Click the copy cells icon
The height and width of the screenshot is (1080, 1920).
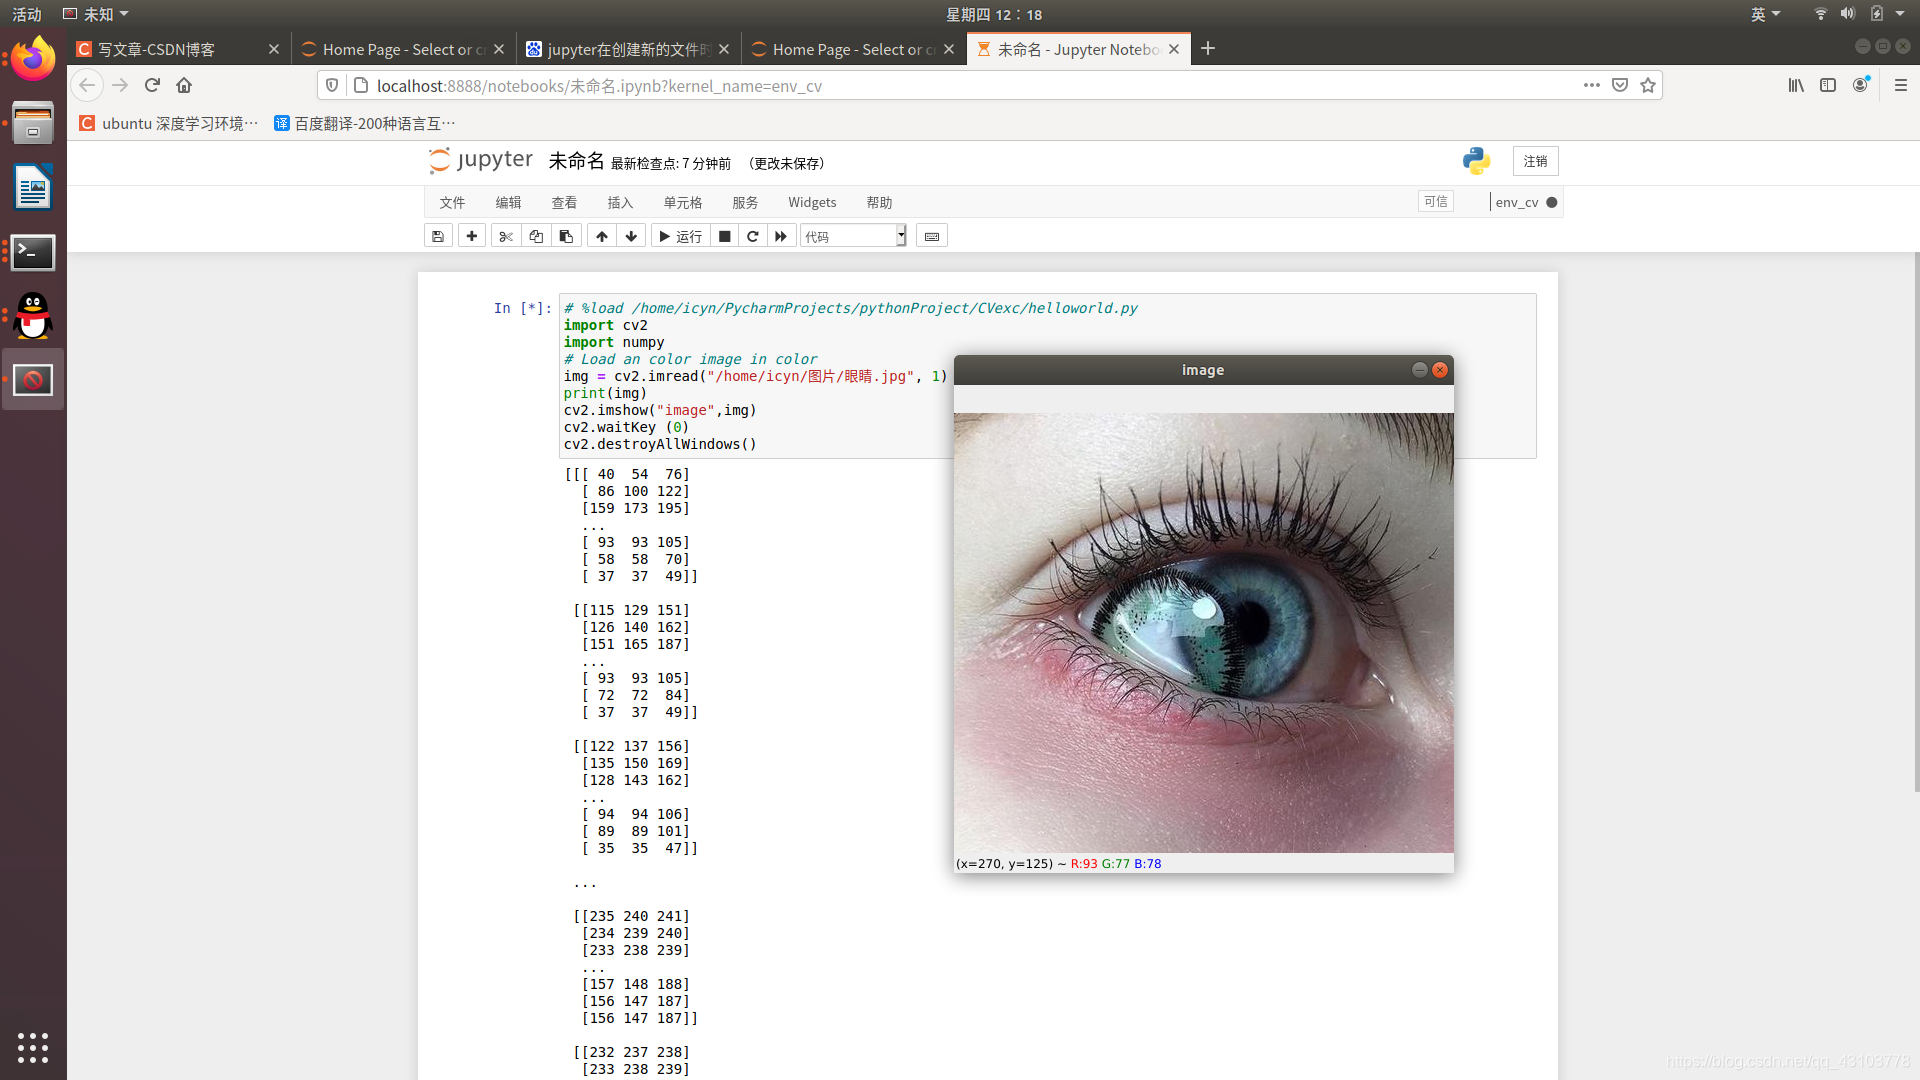(536, 236)
